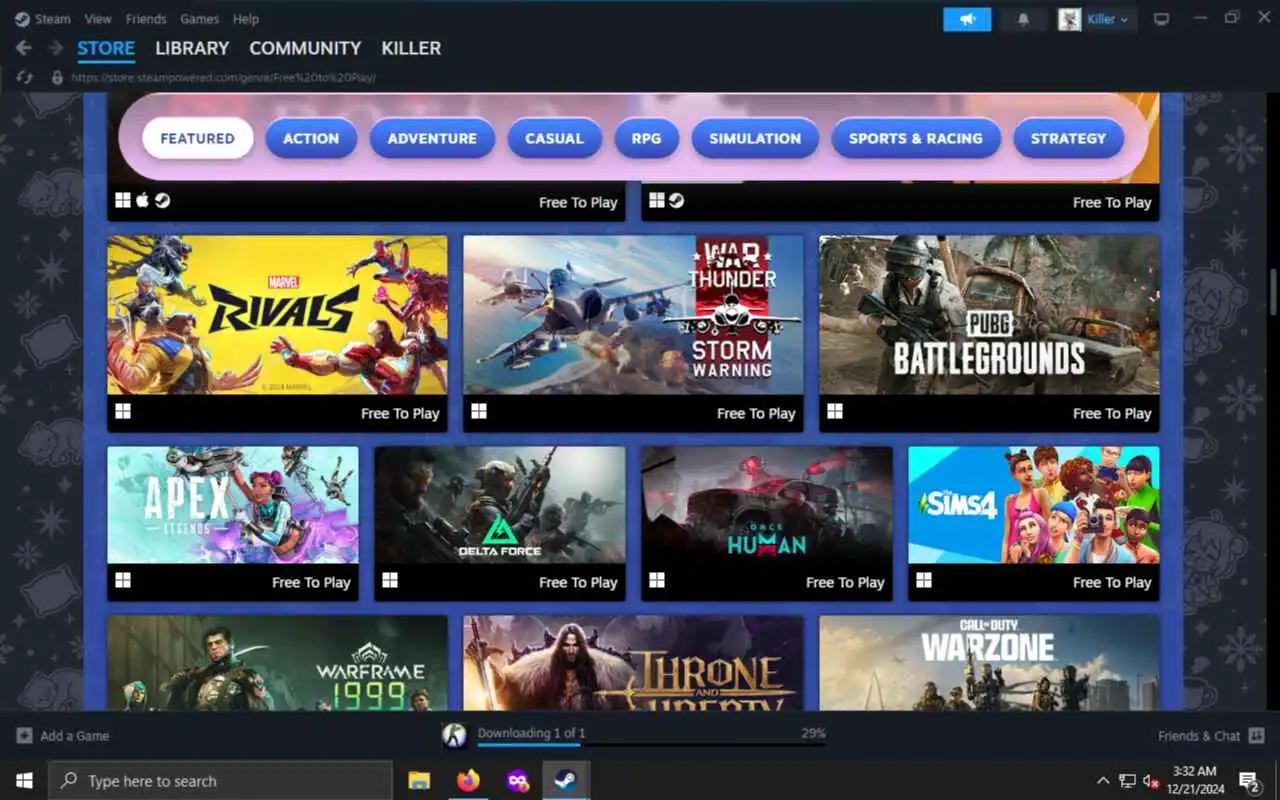The image size is (1280, 800).
Task: Open the Windows action center notifications
Action: click(1249, 781)
